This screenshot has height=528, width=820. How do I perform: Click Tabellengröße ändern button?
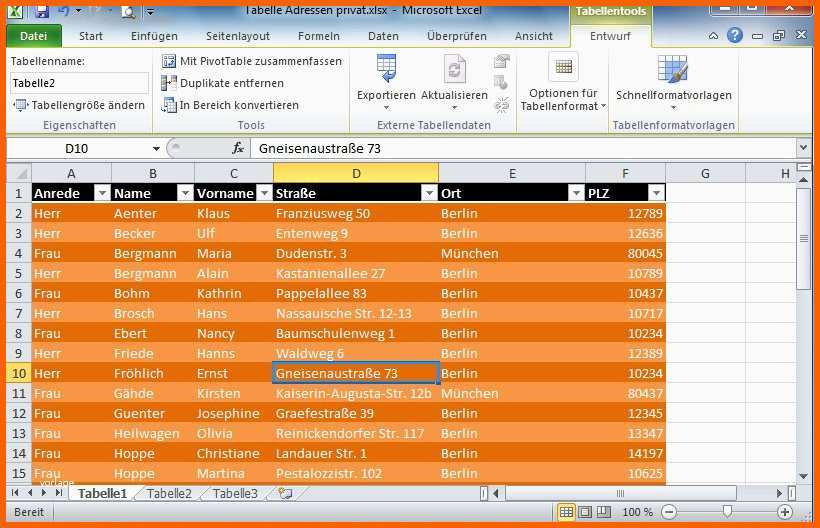click(78, 105)
